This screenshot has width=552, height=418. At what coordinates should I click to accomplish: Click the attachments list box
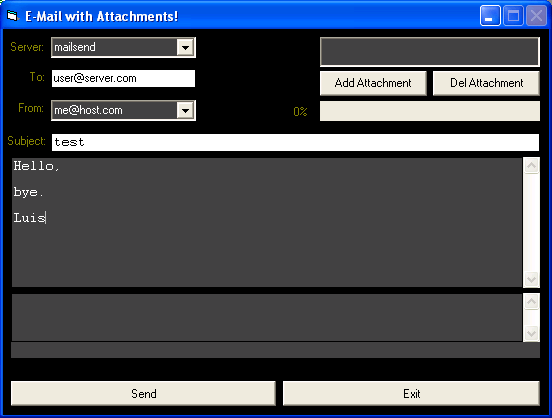coord(429,52)
